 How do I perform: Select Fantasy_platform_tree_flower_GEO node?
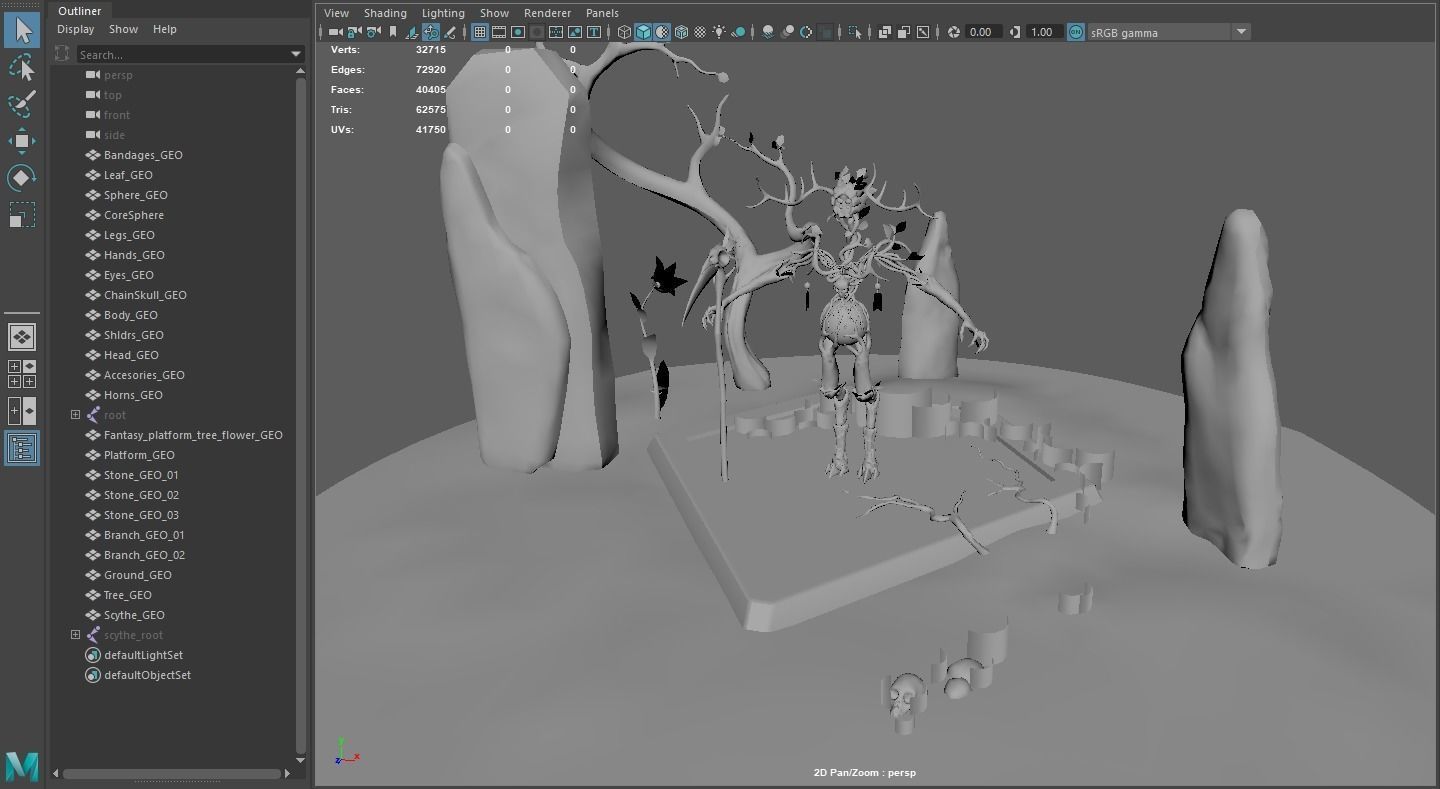193,435
